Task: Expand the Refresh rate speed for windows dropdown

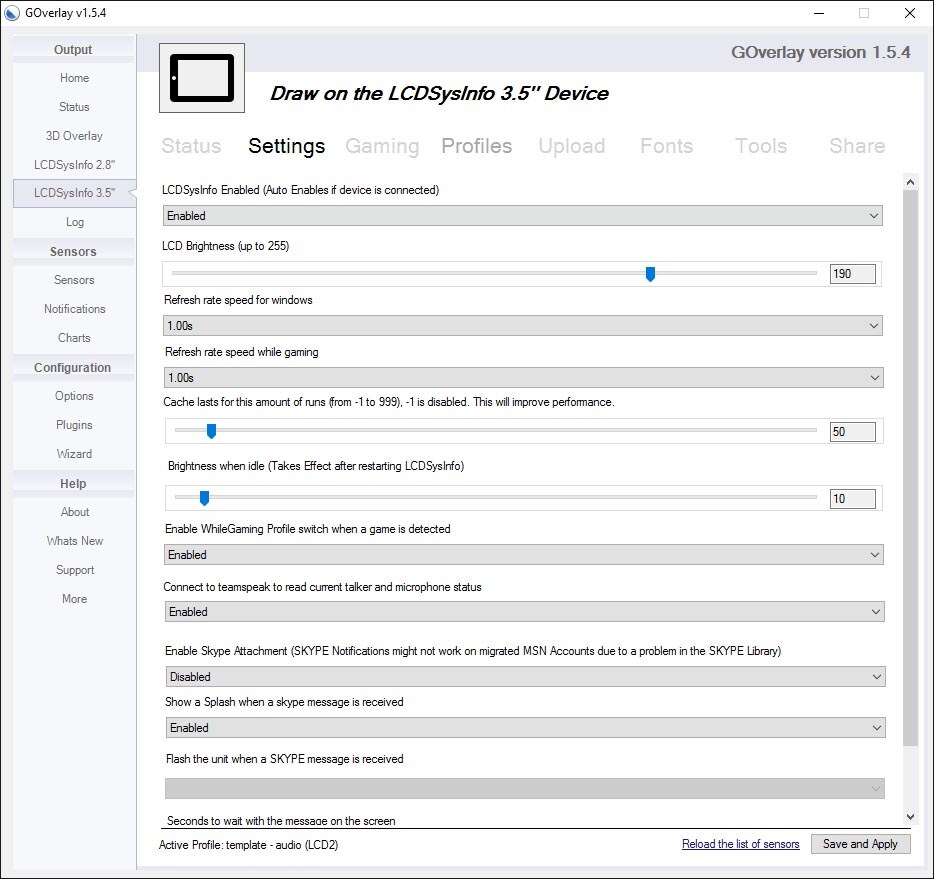Action: [x=522, y=326]
